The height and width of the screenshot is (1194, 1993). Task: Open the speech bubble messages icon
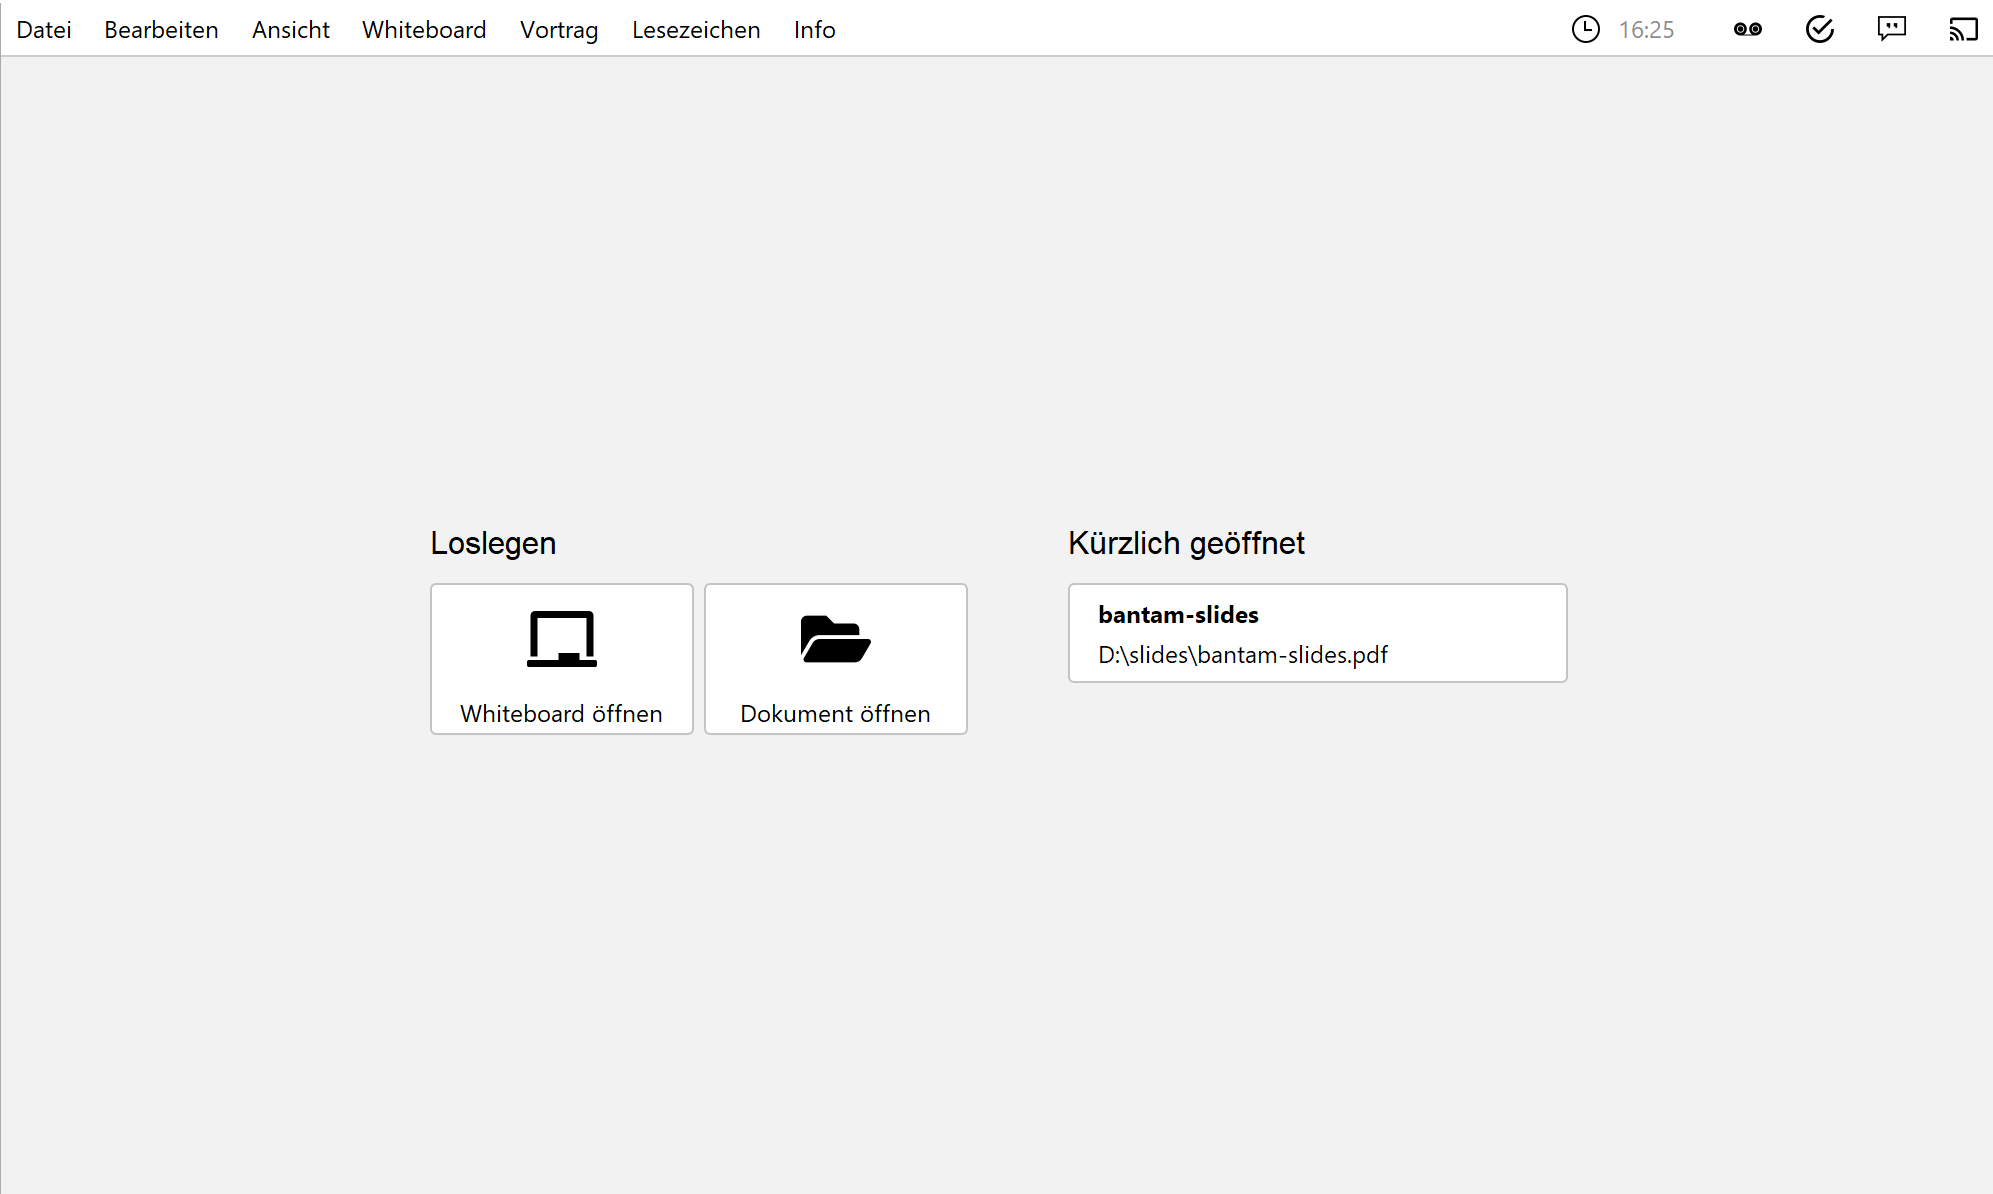pyautogui.click(x=1891, y=29)
